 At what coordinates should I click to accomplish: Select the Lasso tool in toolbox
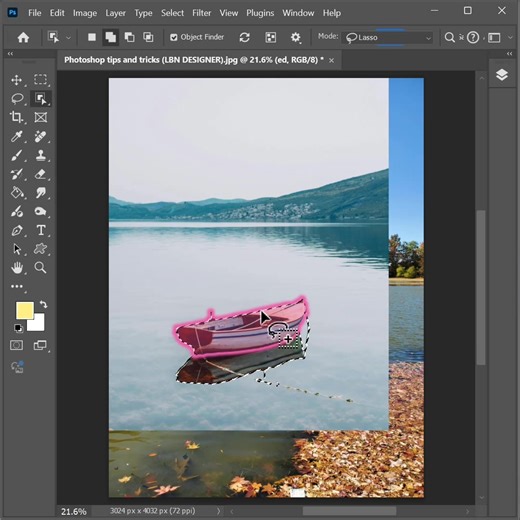17,99
